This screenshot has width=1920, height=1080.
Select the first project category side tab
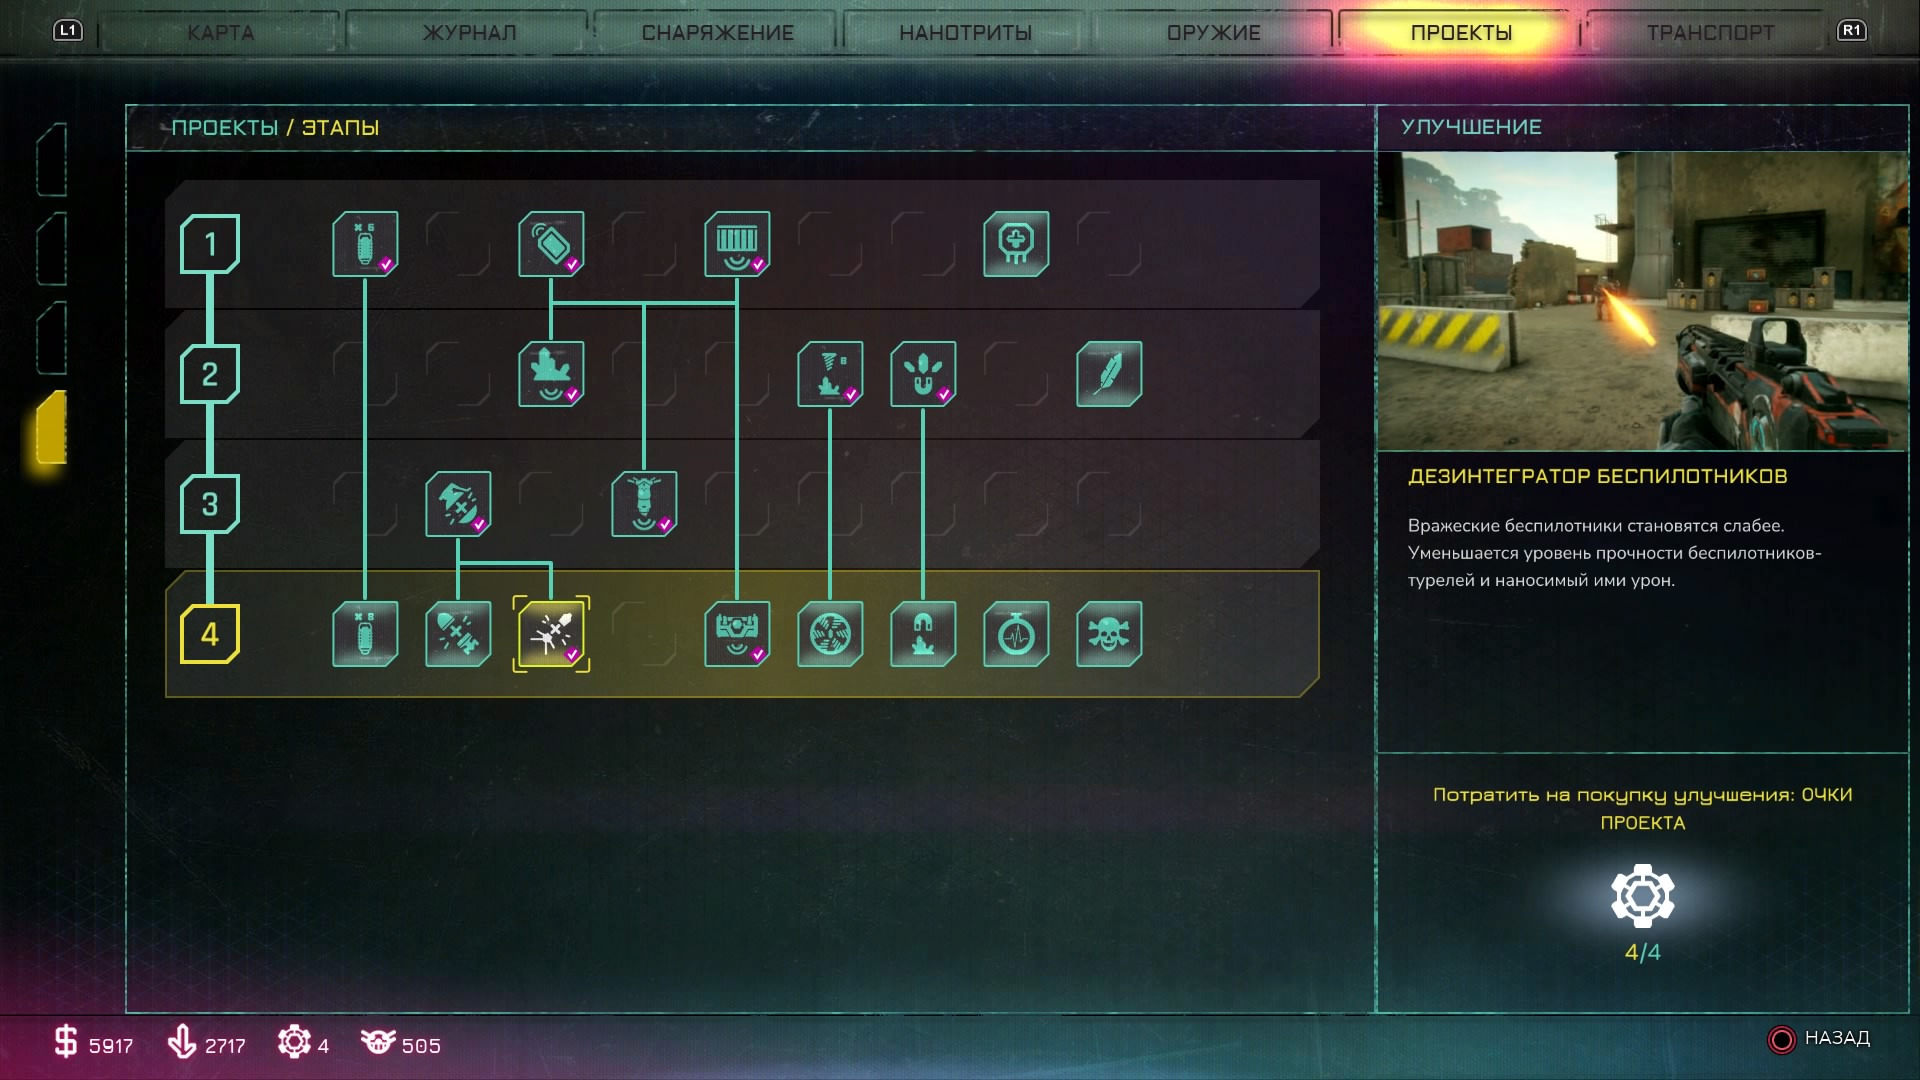tap(52, 159)
